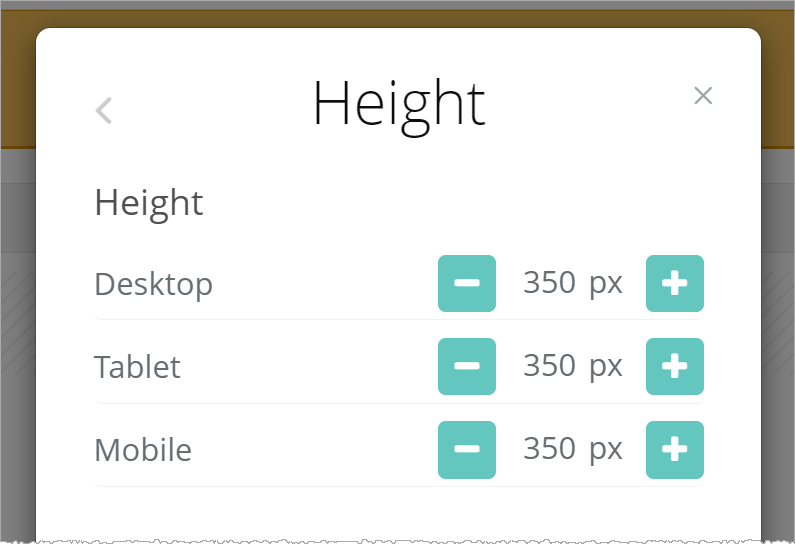
Task: Click the Height section heading
Action: click(149, 203)
